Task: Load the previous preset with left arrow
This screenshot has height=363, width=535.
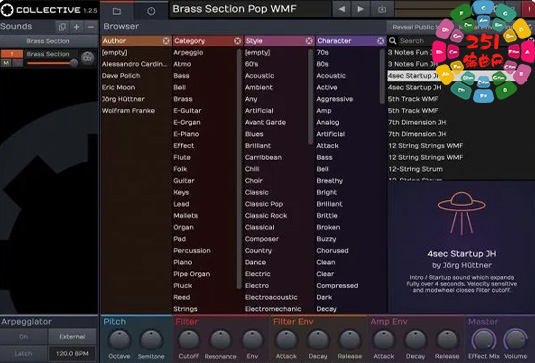Action: (x=342, y=9)
